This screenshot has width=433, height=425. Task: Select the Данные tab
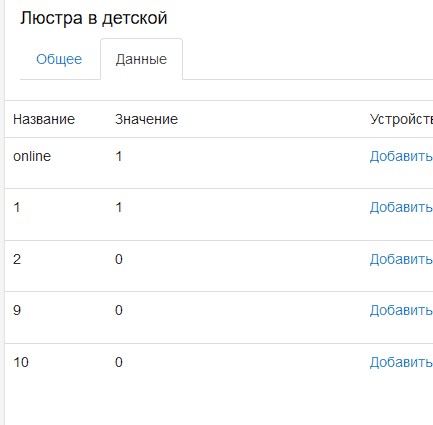tap(141, 59)
